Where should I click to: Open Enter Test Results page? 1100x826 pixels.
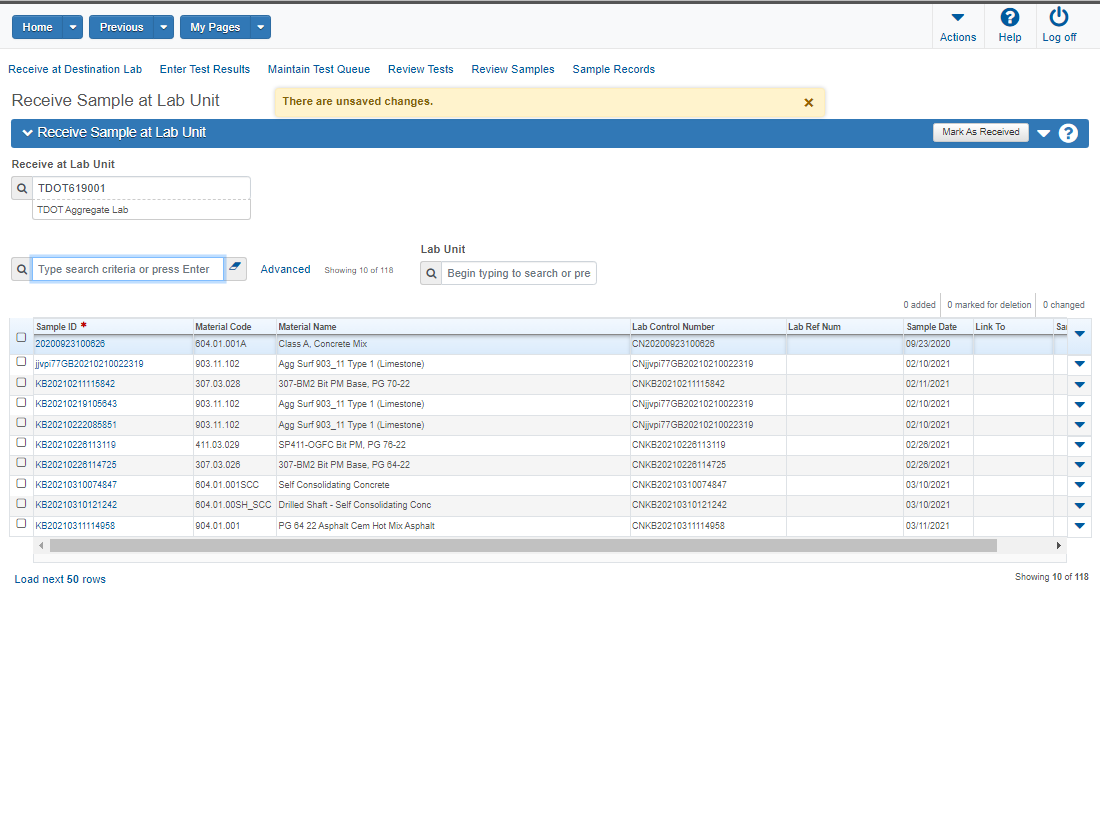tap(205, 69)
